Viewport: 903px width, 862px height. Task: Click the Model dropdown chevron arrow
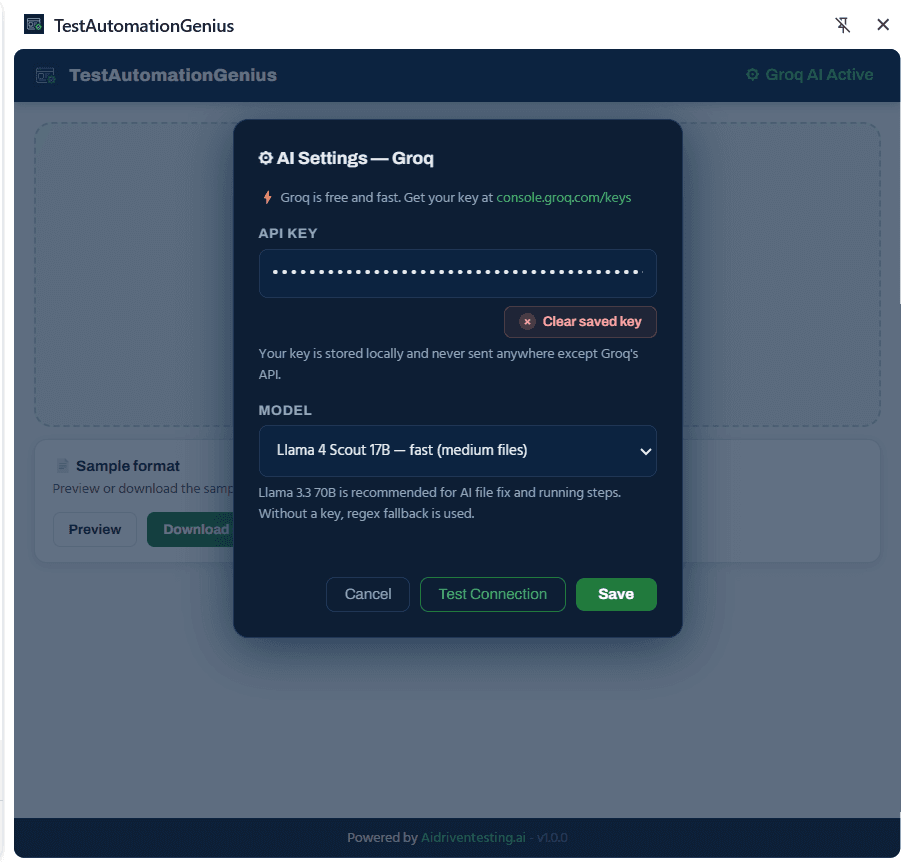tap(646, 451)
